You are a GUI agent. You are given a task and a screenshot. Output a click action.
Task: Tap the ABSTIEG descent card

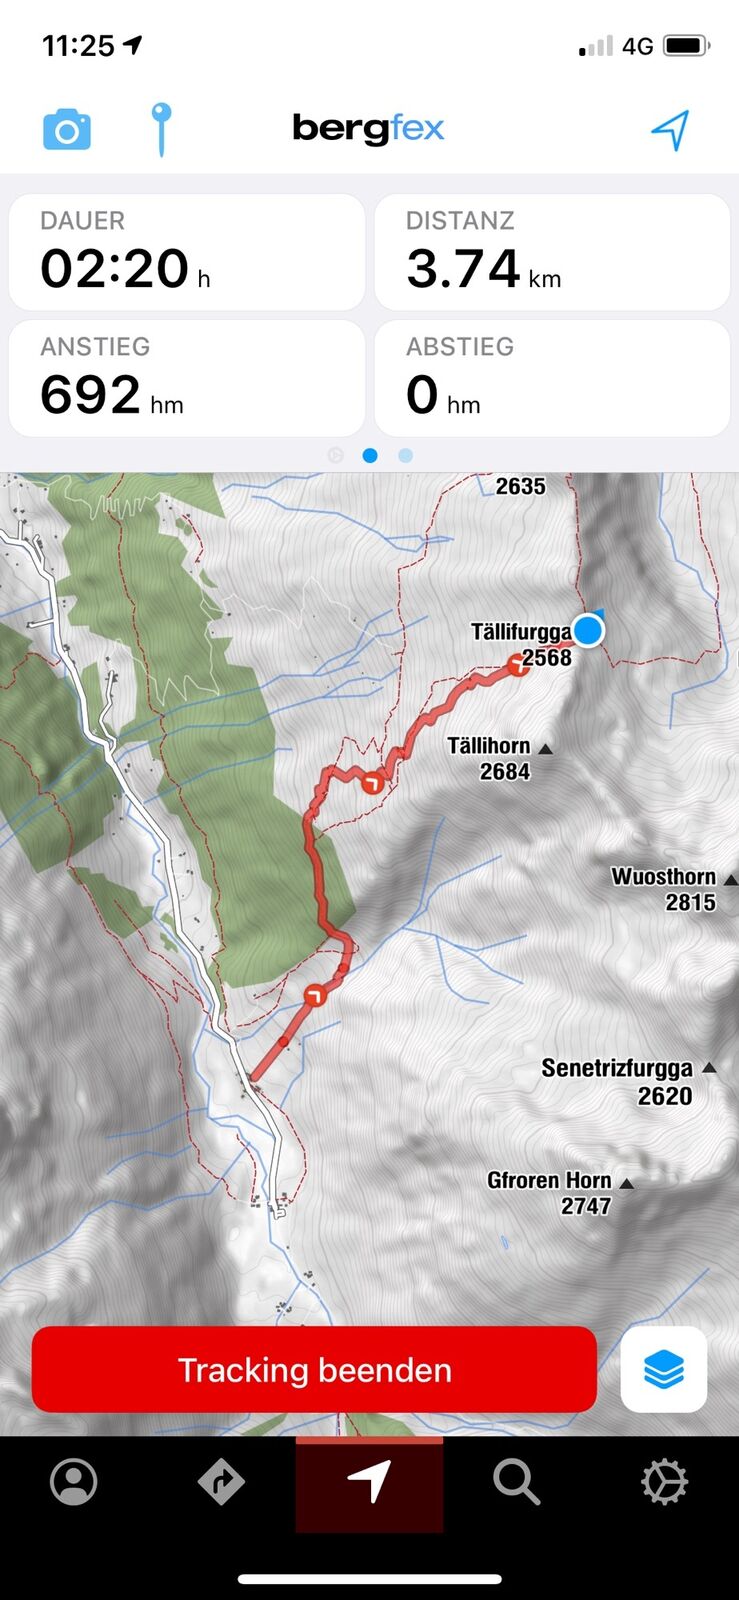pyautogui.click(x=552, y=378)
